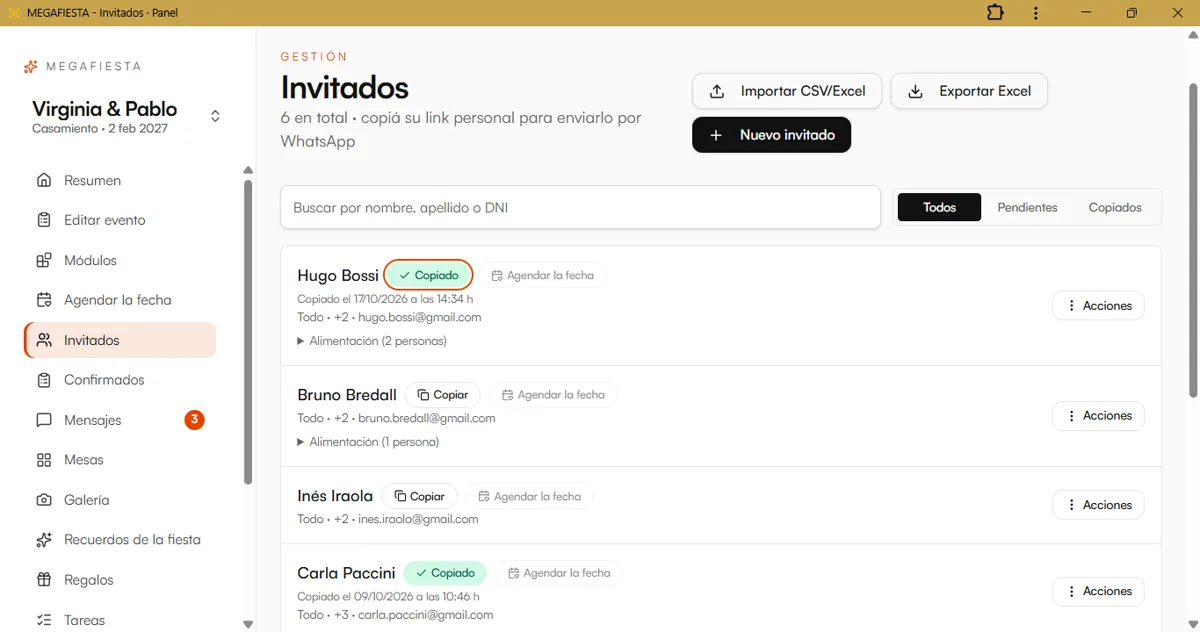Click the Recuerdos de la fiesta sparkle icon
Screen dimensions: 1200x632
pos(44,540)
